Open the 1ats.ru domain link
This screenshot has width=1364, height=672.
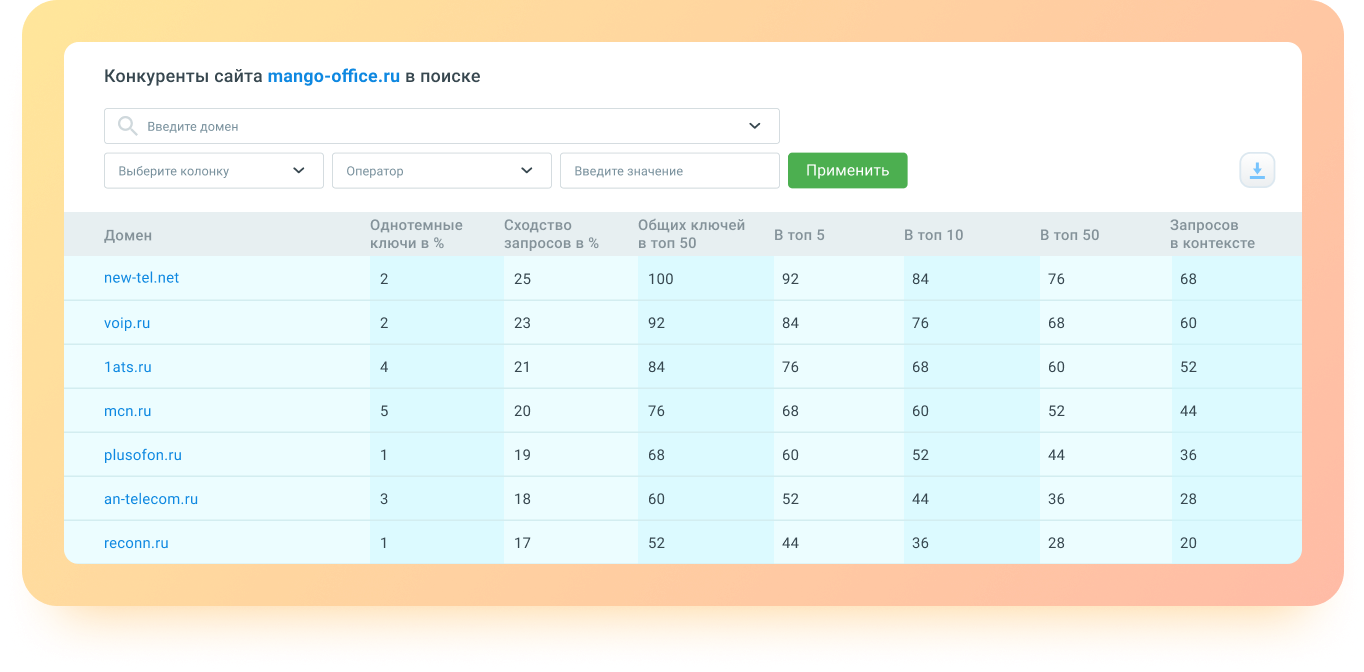(128, 367)
